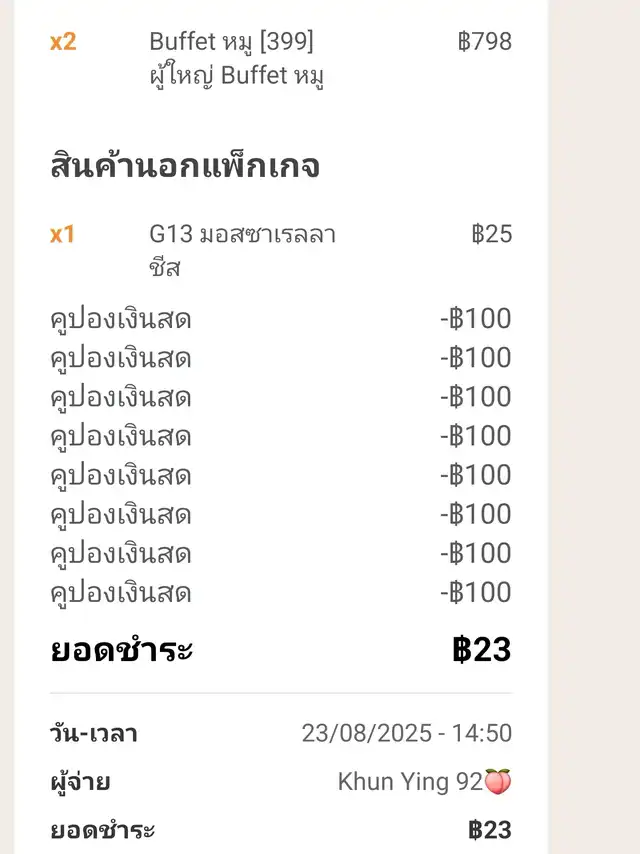Image resolution: width=640 pixels, height=854 pixels.
Task: Tap the ผู้ใหญ่ Buffet หมู subtitle line
Action: (x=237, y=76)
